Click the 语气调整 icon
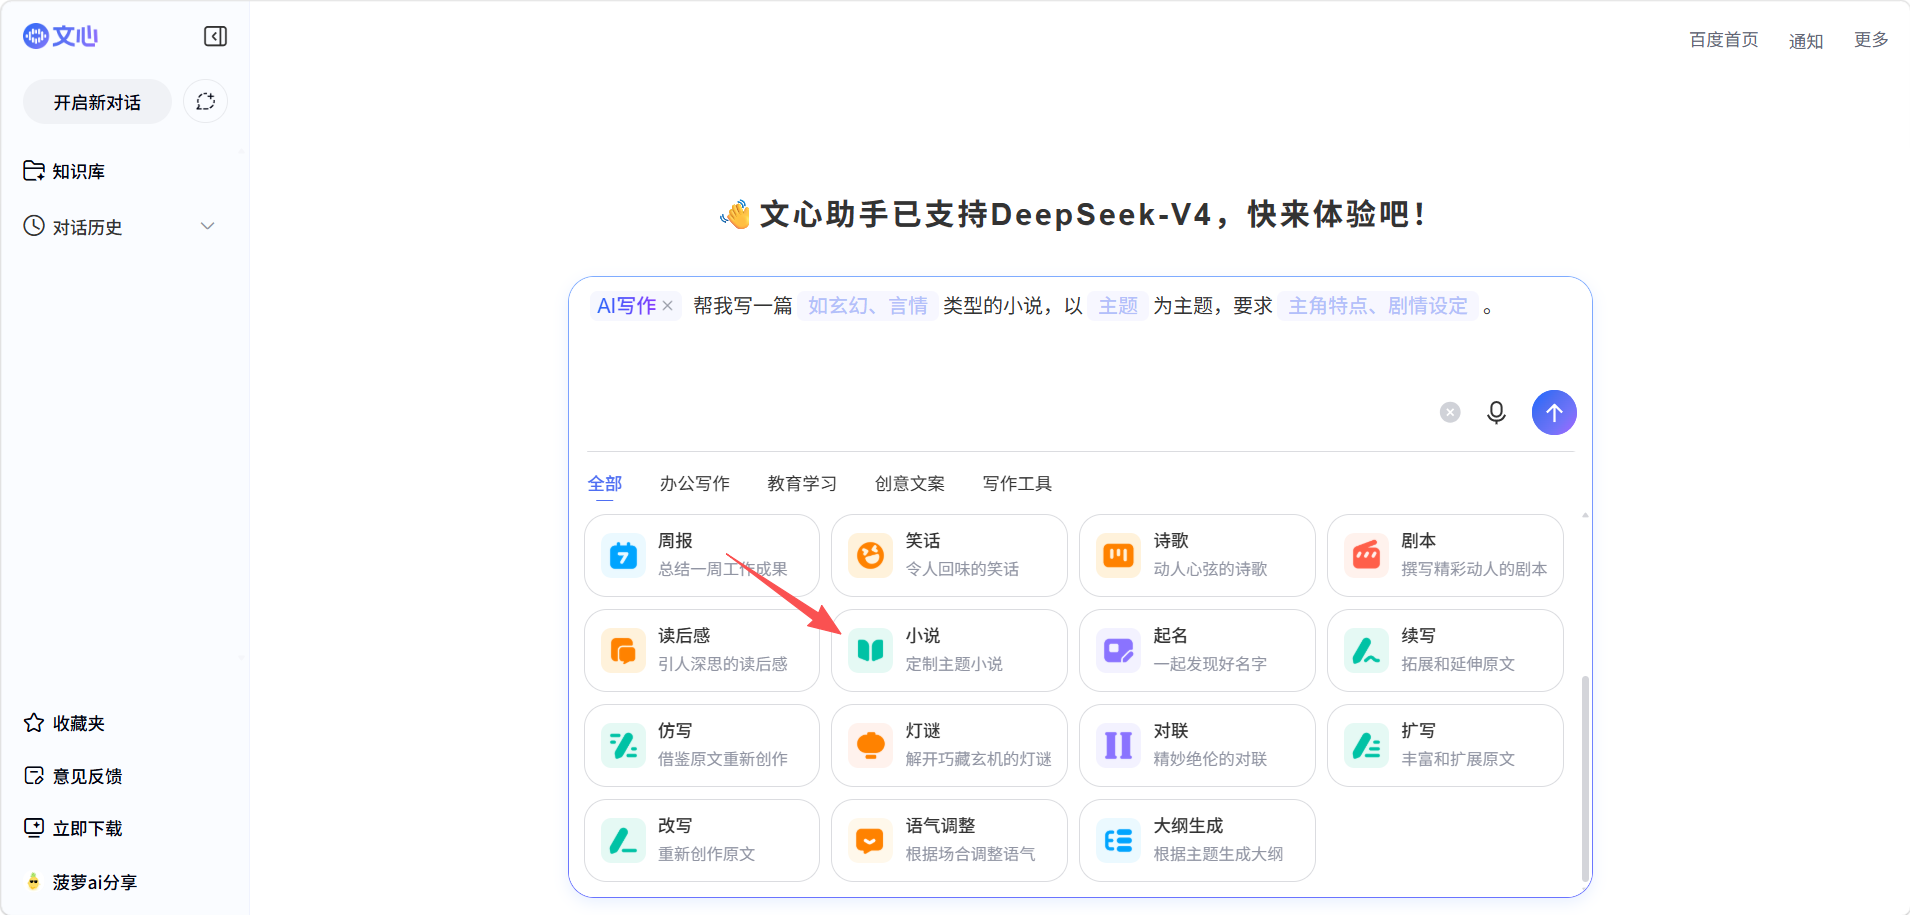1910x915 pixels. pyautogui.click(x=871, y=840)
